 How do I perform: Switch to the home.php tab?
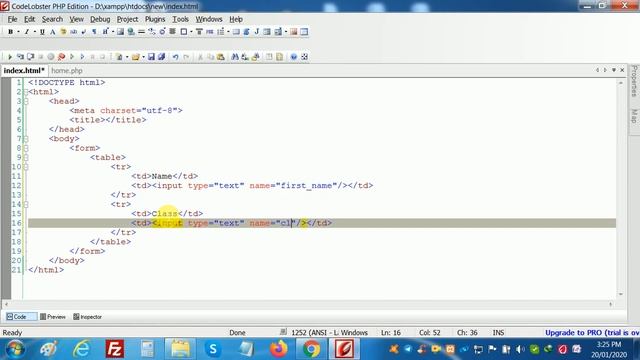[x=67, y=71]
